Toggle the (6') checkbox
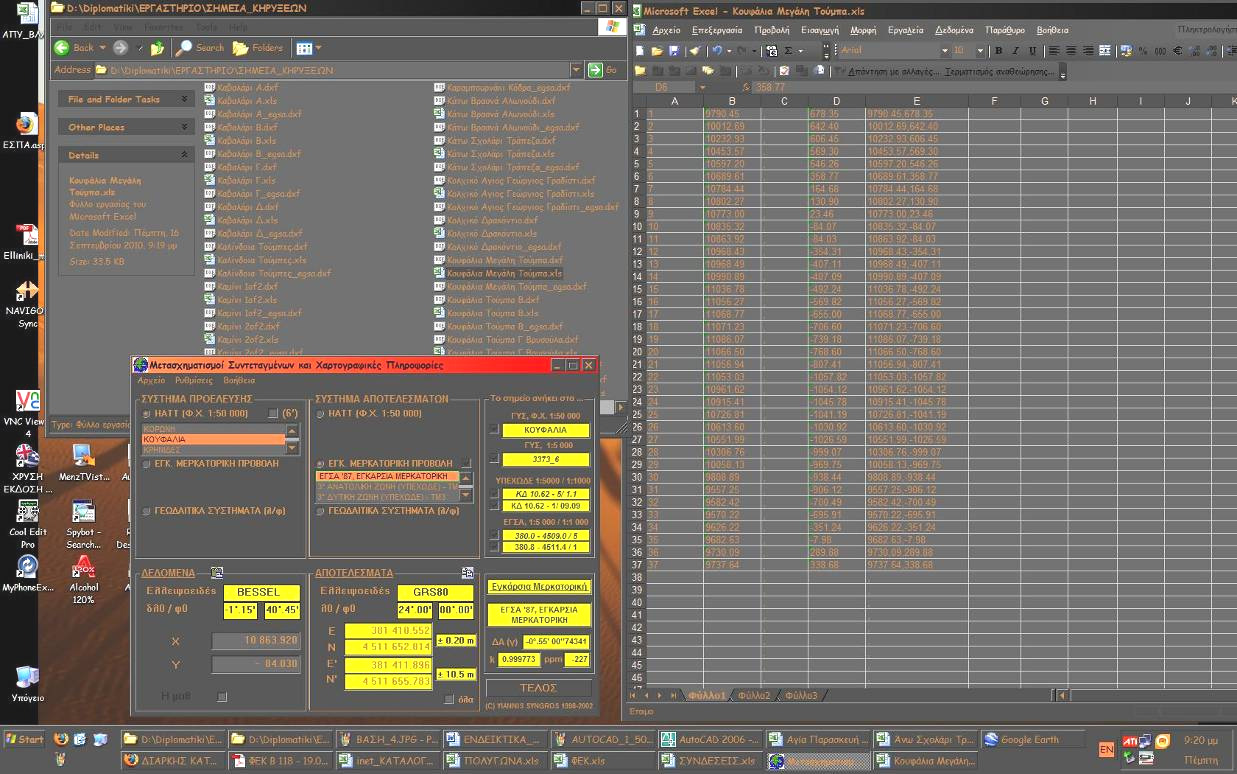This screenshot has height=774, width=1237. [x=273, y=414]
